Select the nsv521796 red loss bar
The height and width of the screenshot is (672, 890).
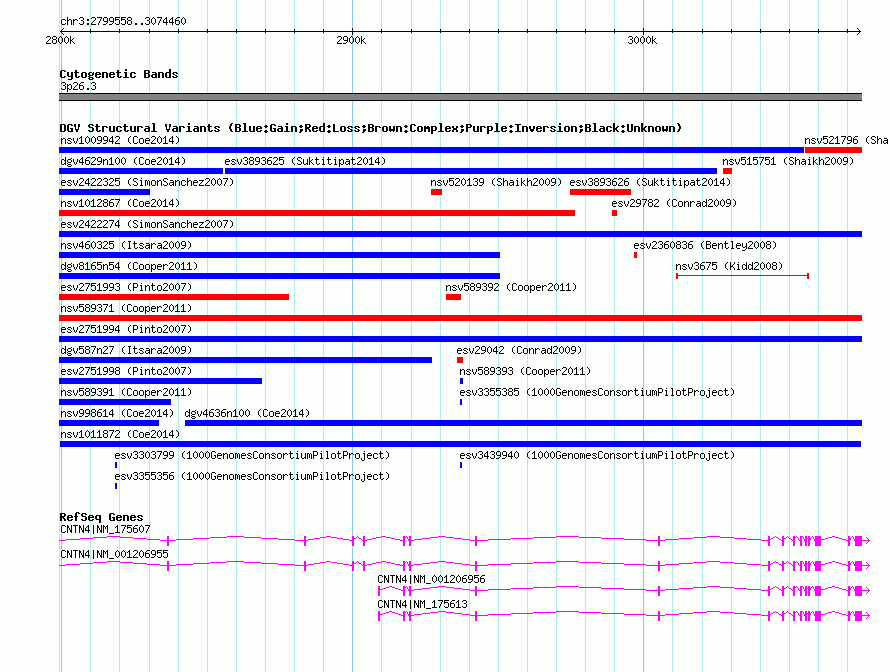pos(833,150)
